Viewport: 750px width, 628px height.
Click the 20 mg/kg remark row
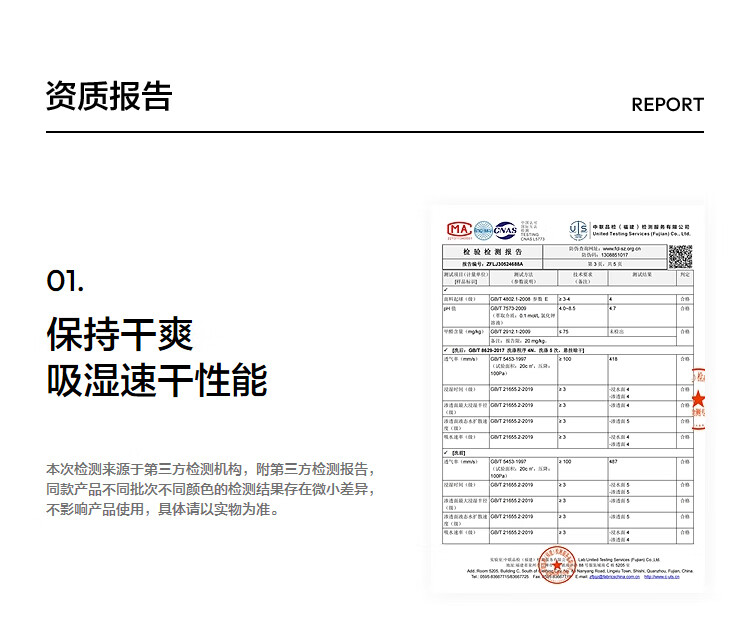pyautogui.click(x=583, y=341)
